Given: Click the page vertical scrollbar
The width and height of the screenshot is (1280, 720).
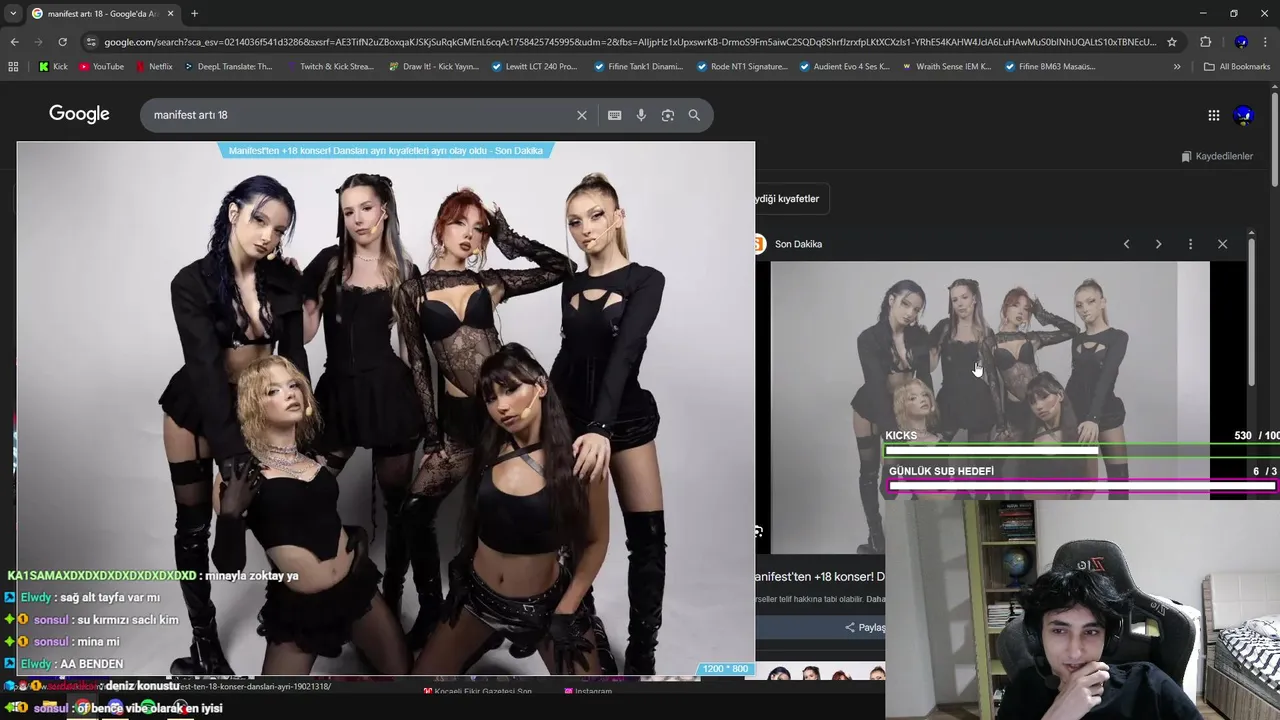Looking at the screenshot, I should tap(1275, 140).
